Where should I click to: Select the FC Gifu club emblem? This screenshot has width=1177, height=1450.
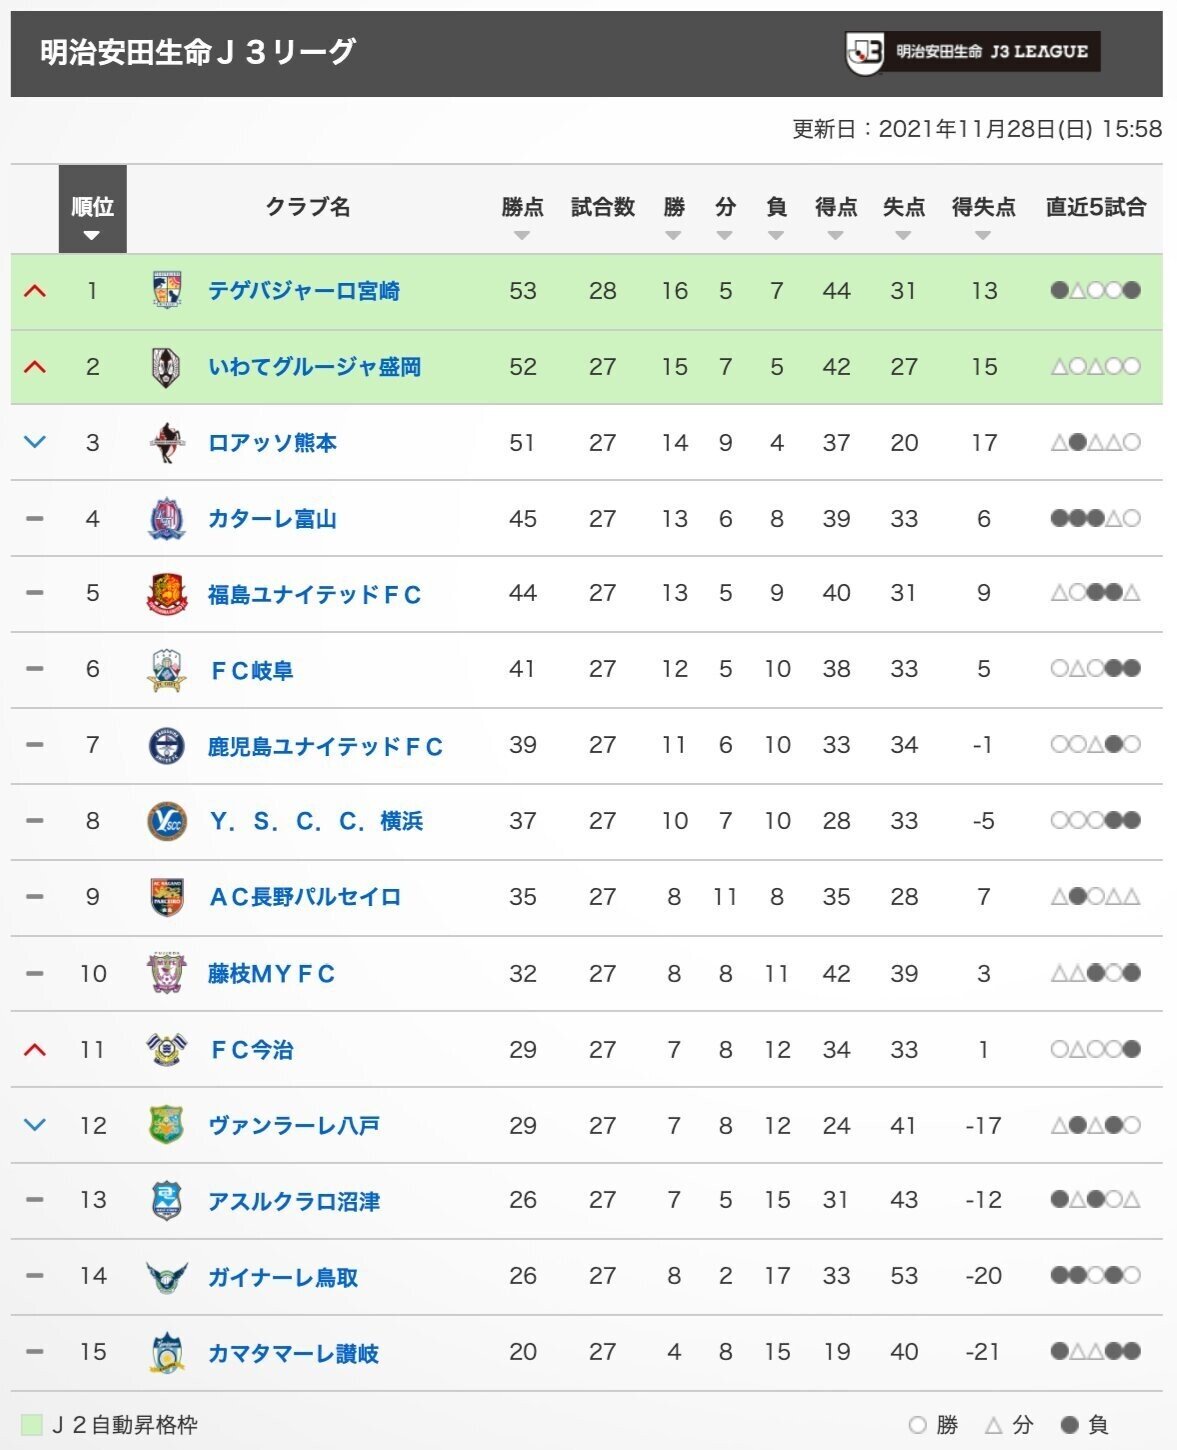coord(167,671)
